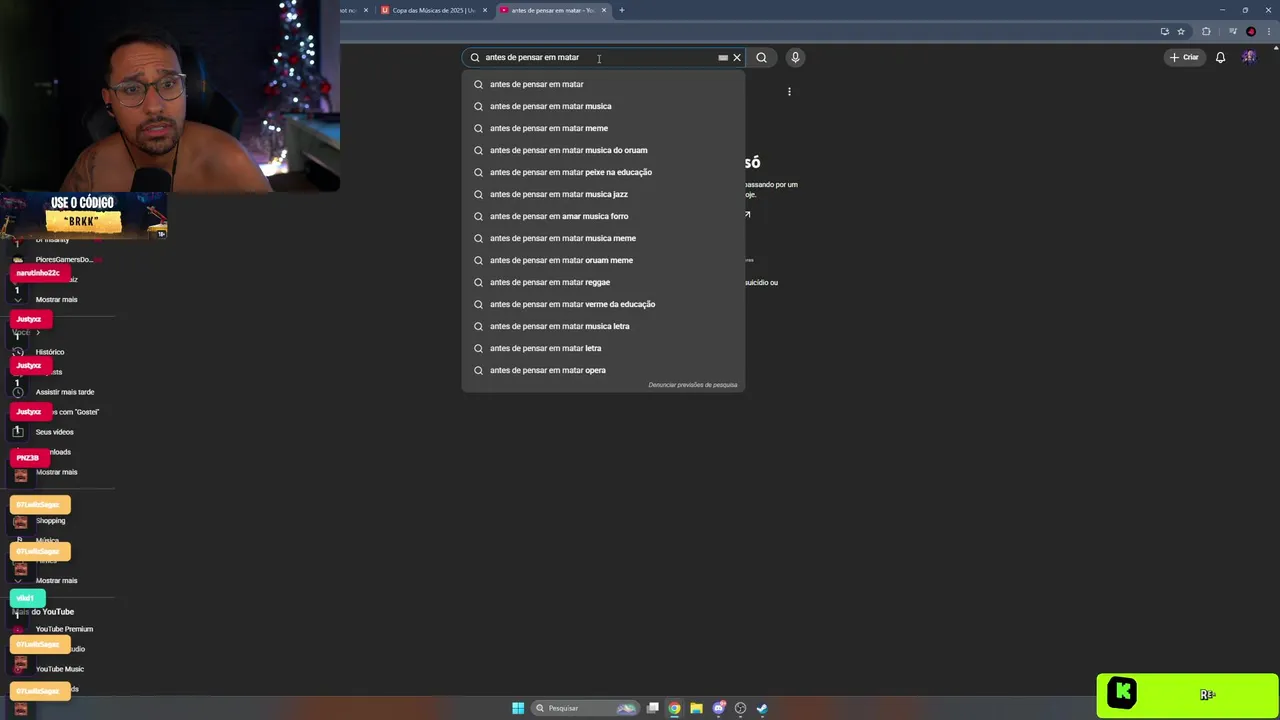
Task: Click the YouTube search magnifier button
Action: coord(761,57)
